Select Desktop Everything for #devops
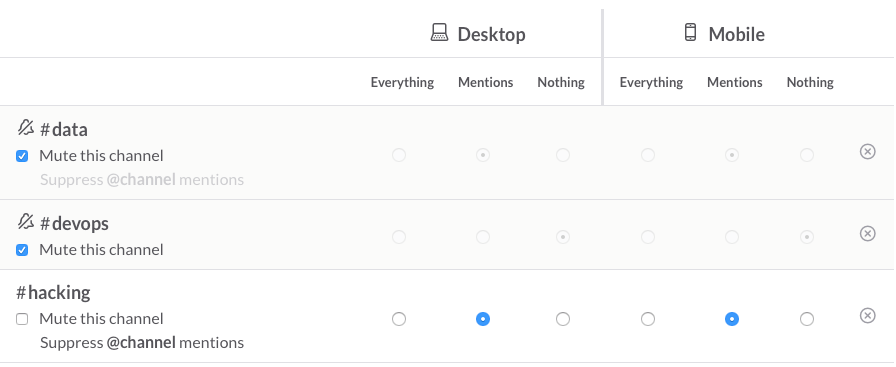896x367 pixels. [x=399, y=237]
